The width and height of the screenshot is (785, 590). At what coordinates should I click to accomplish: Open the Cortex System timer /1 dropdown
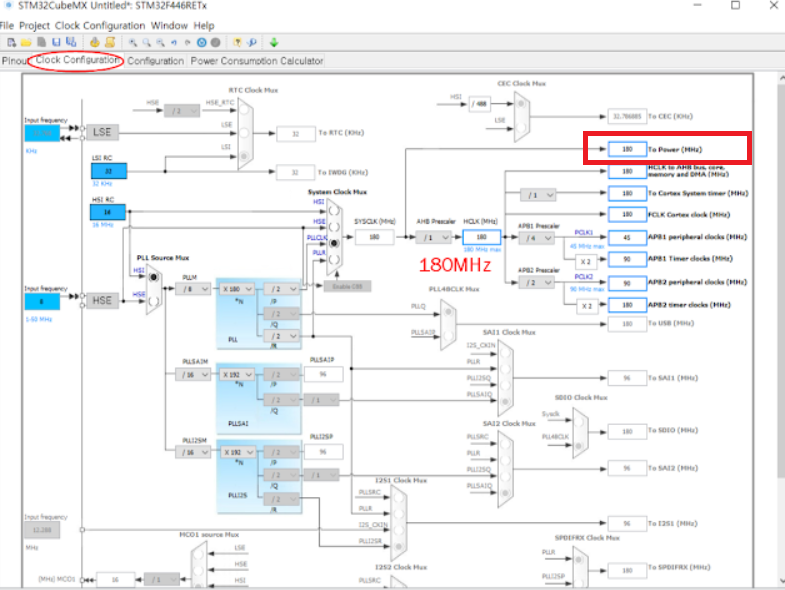pyautogui.click(x=538, y=194)
